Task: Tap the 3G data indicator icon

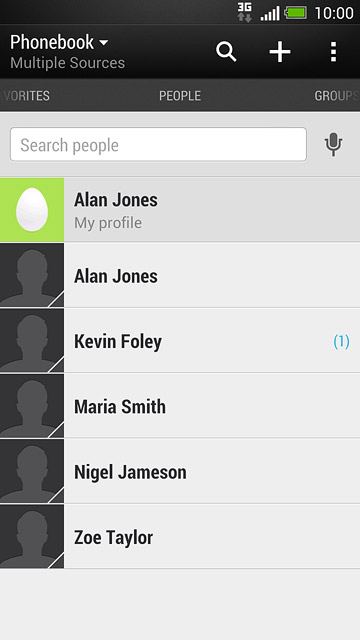Action: (244, 12)
